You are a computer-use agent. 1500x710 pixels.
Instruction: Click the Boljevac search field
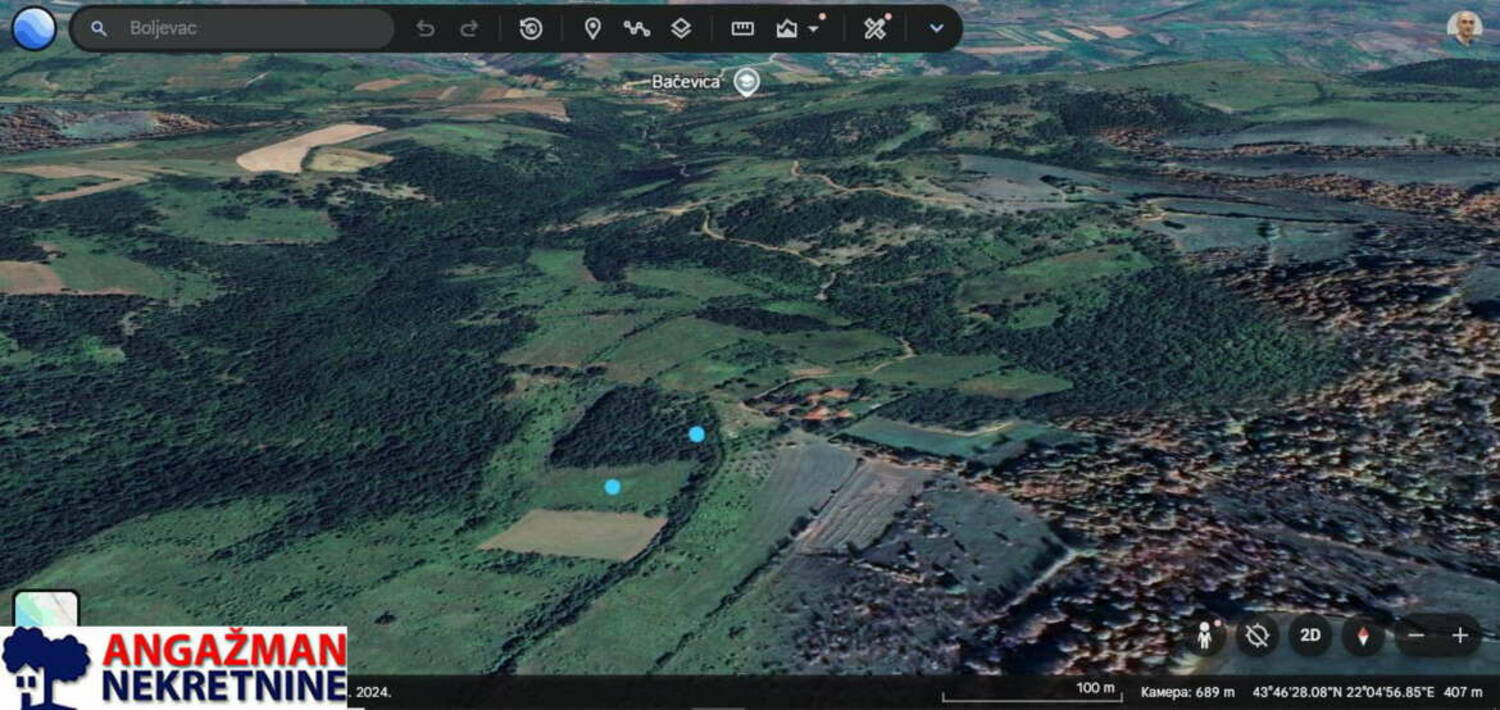[x=250, y=28]
